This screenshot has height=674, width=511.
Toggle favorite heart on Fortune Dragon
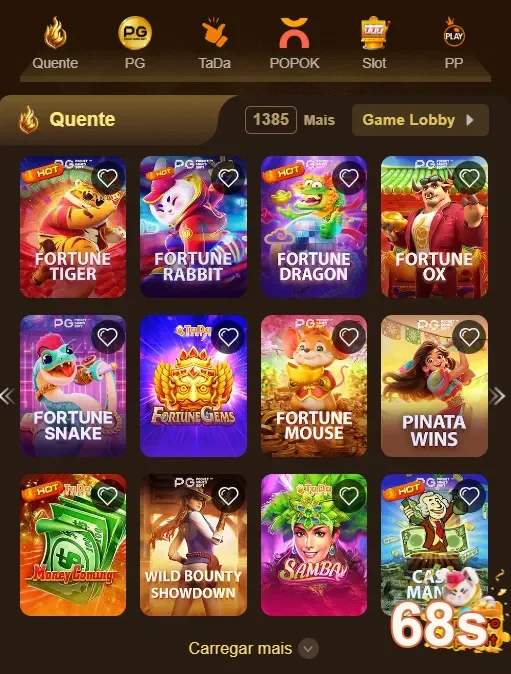click(349, 178)
